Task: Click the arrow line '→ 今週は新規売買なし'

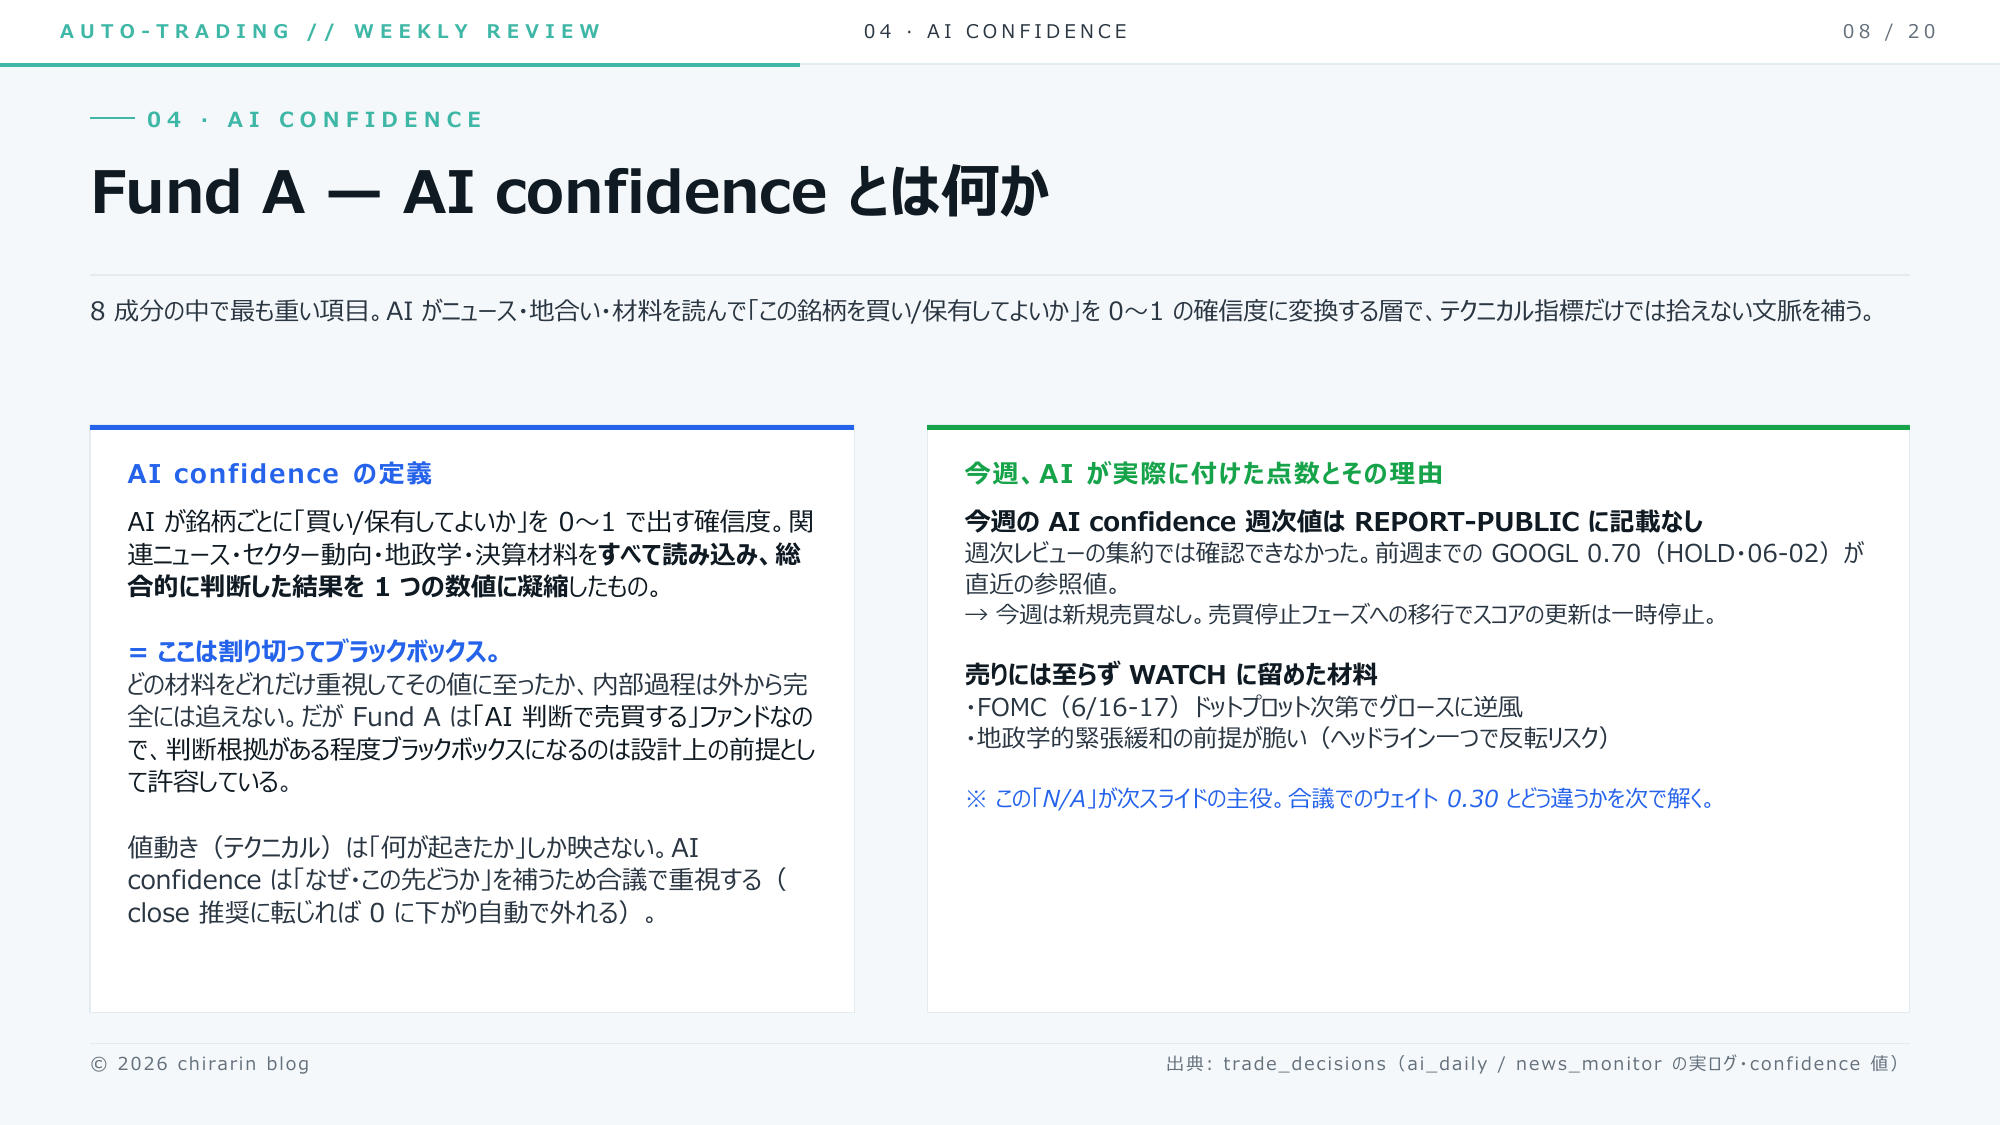Action: click(1341, 614)
